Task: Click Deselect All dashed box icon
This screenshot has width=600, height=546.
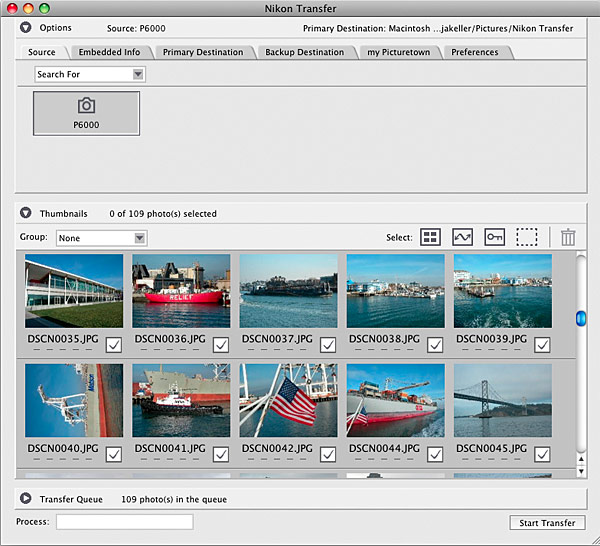Action: pos(527,237)
